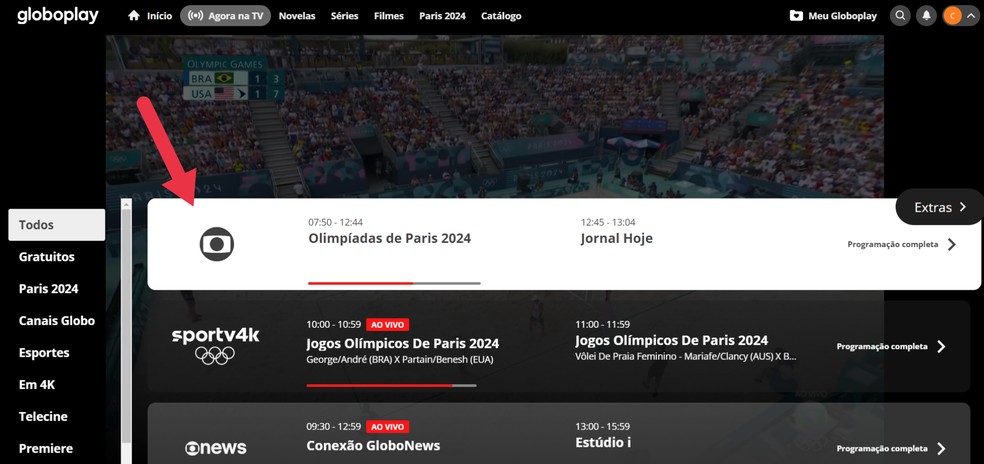984x464 pixels.
Task: Click progress bar under sportv4k Jogos Olímpicos
Action: 391,386
